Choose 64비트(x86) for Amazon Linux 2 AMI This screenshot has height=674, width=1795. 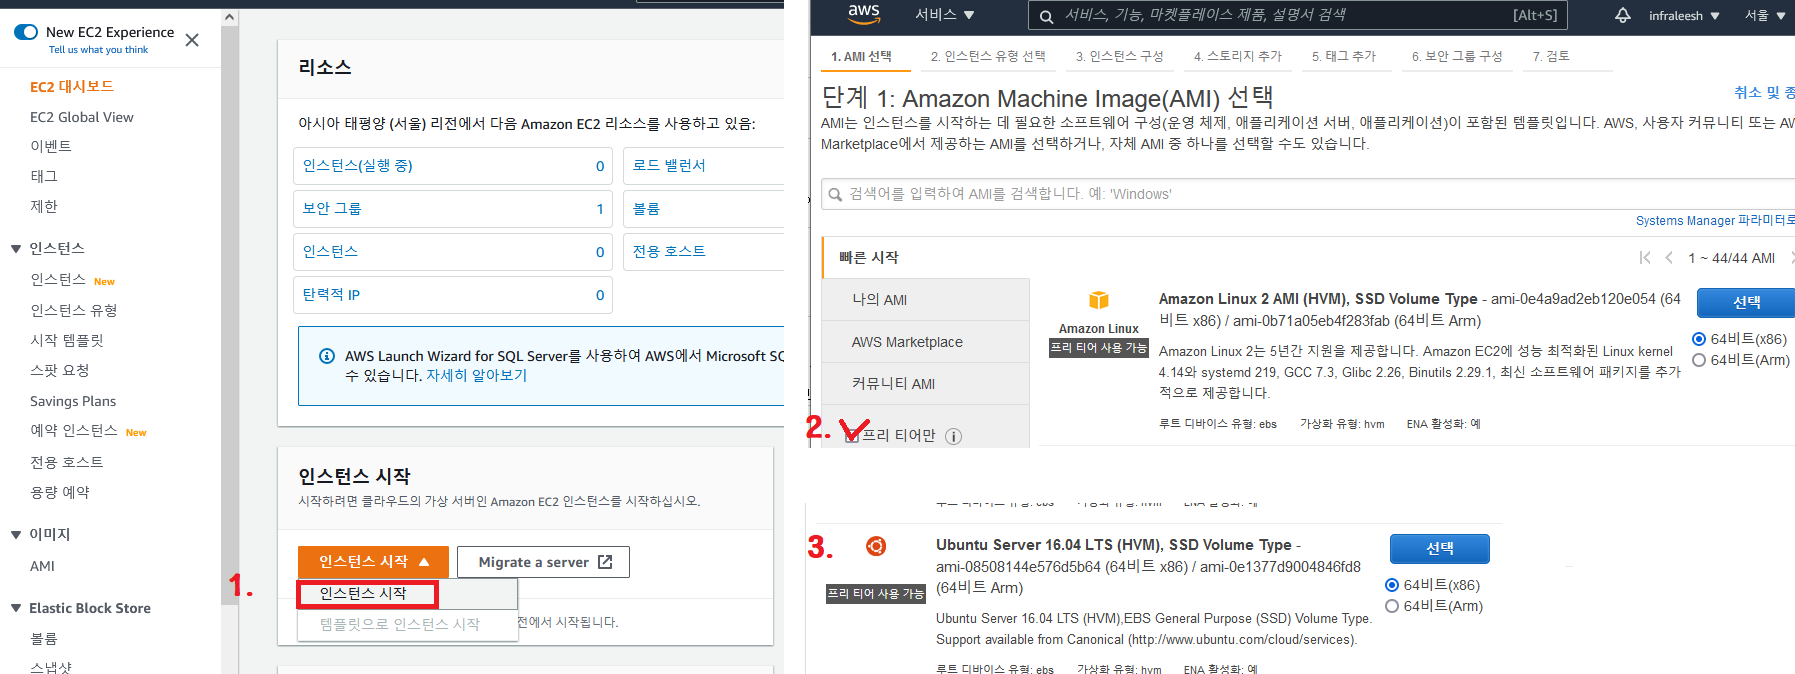1698,339
